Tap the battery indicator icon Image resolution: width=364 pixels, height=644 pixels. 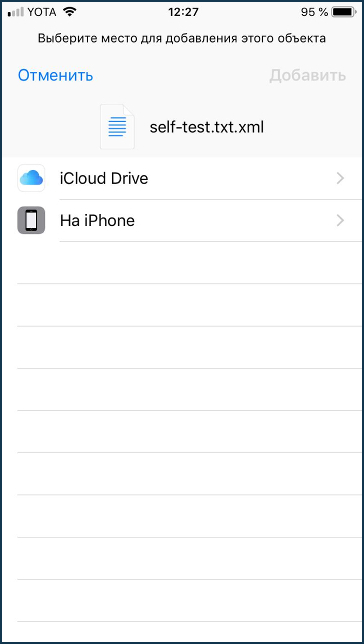(x=344, y=12)
